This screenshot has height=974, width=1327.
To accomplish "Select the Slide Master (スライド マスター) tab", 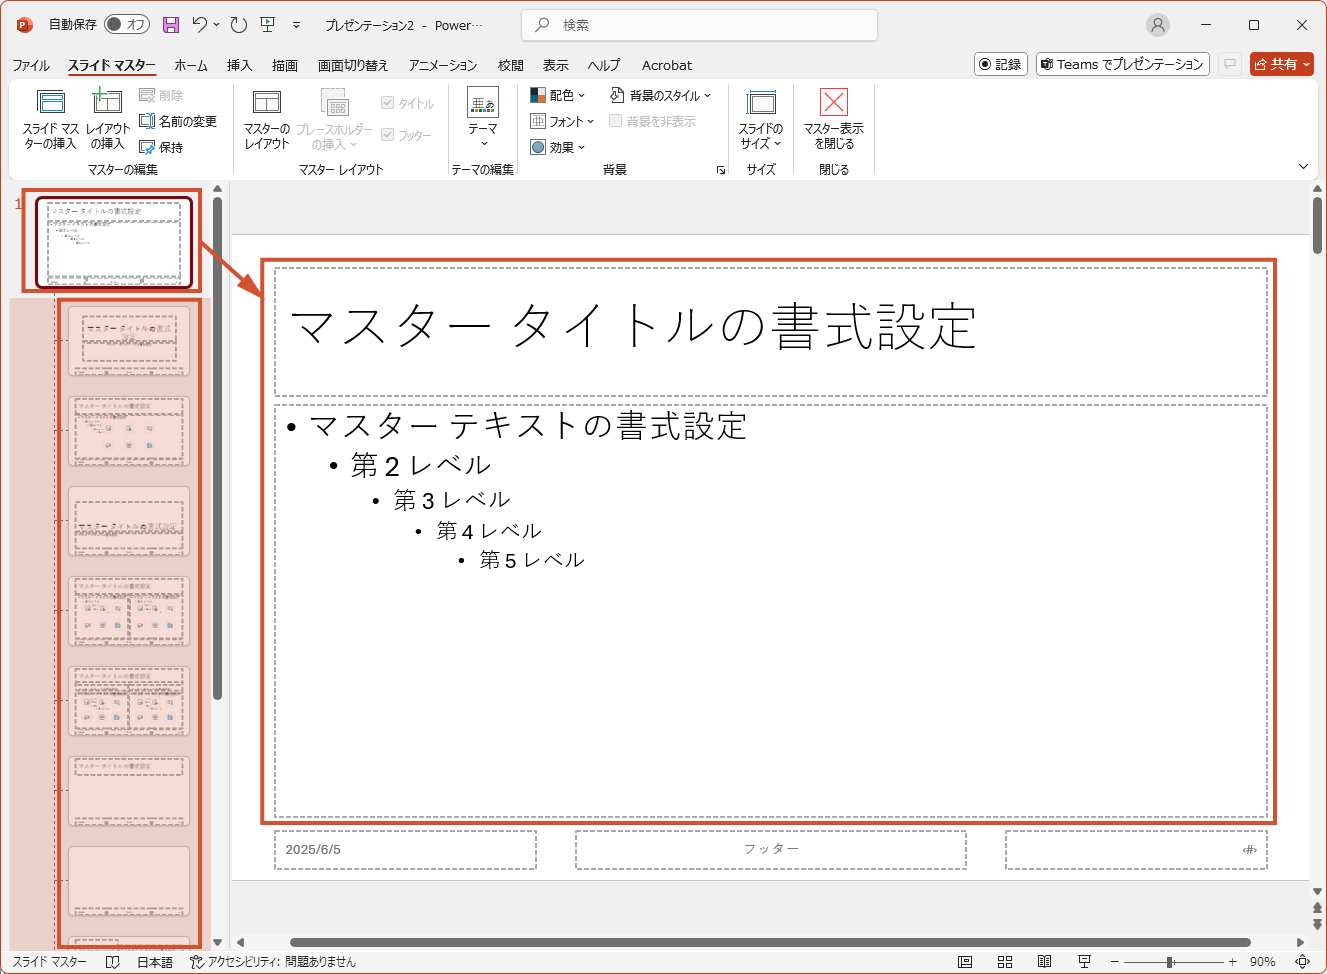I will click(x=112, y=65).
